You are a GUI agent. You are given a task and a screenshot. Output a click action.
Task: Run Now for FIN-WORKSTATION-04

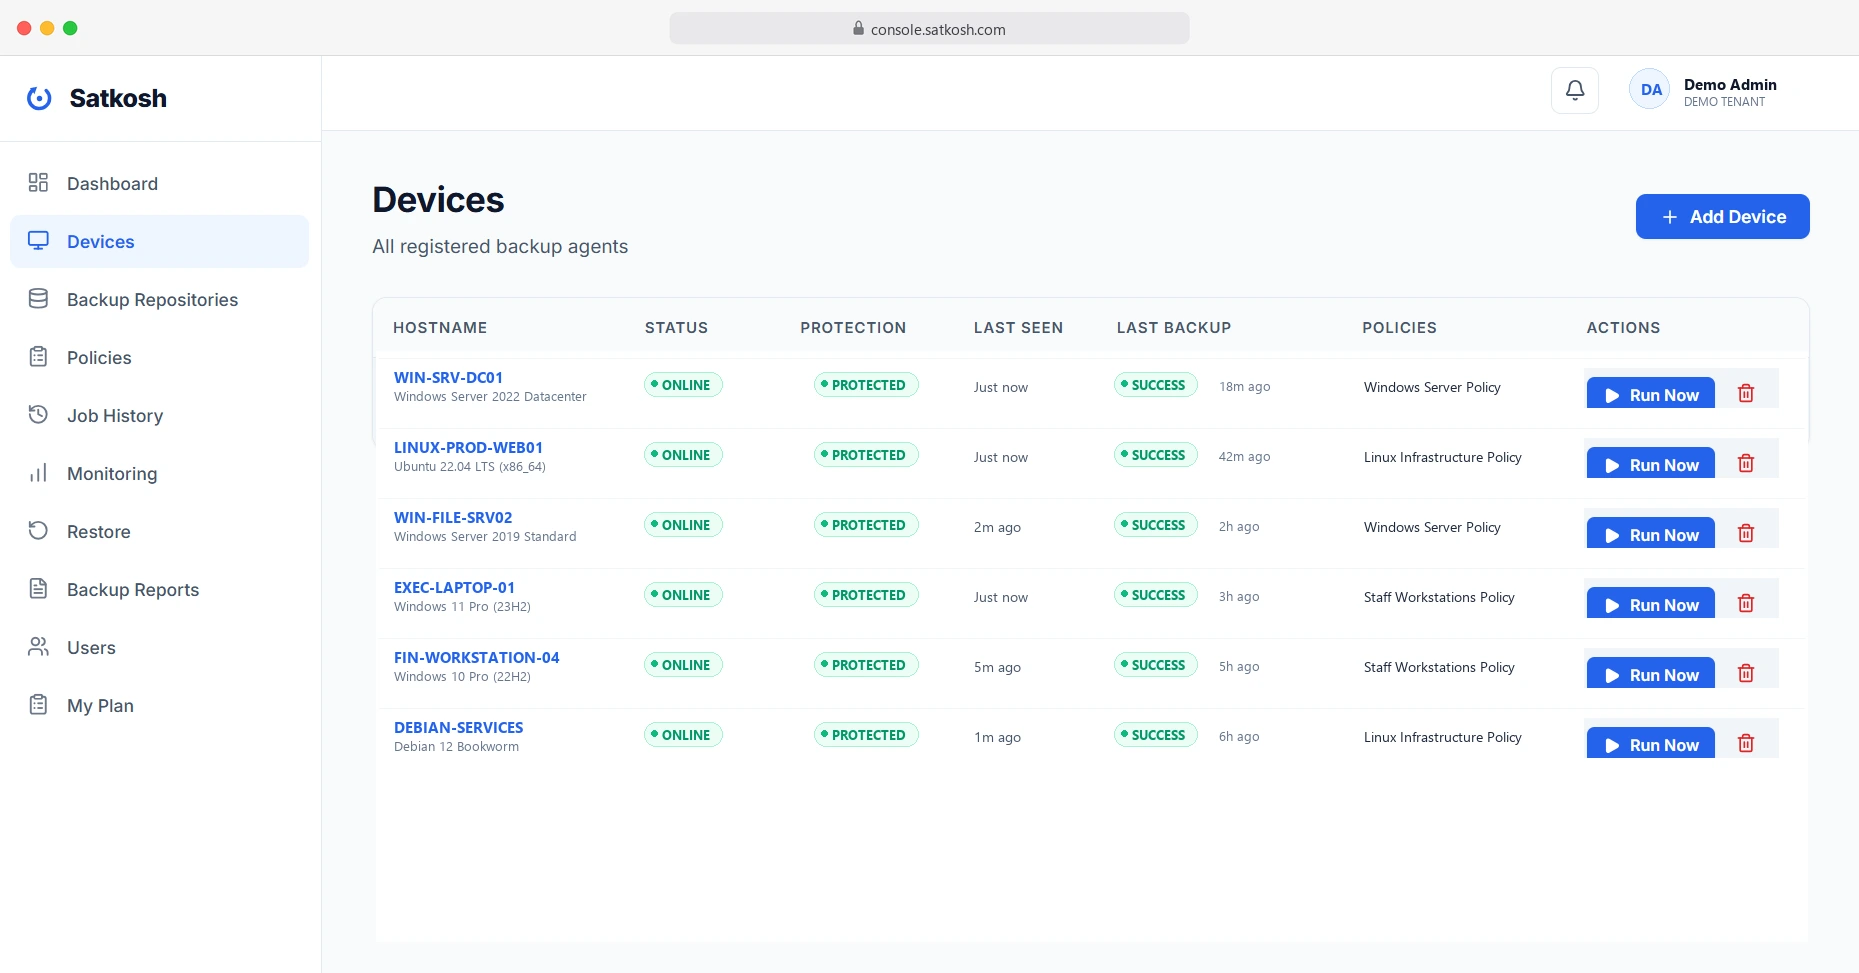pos(1651,673)
